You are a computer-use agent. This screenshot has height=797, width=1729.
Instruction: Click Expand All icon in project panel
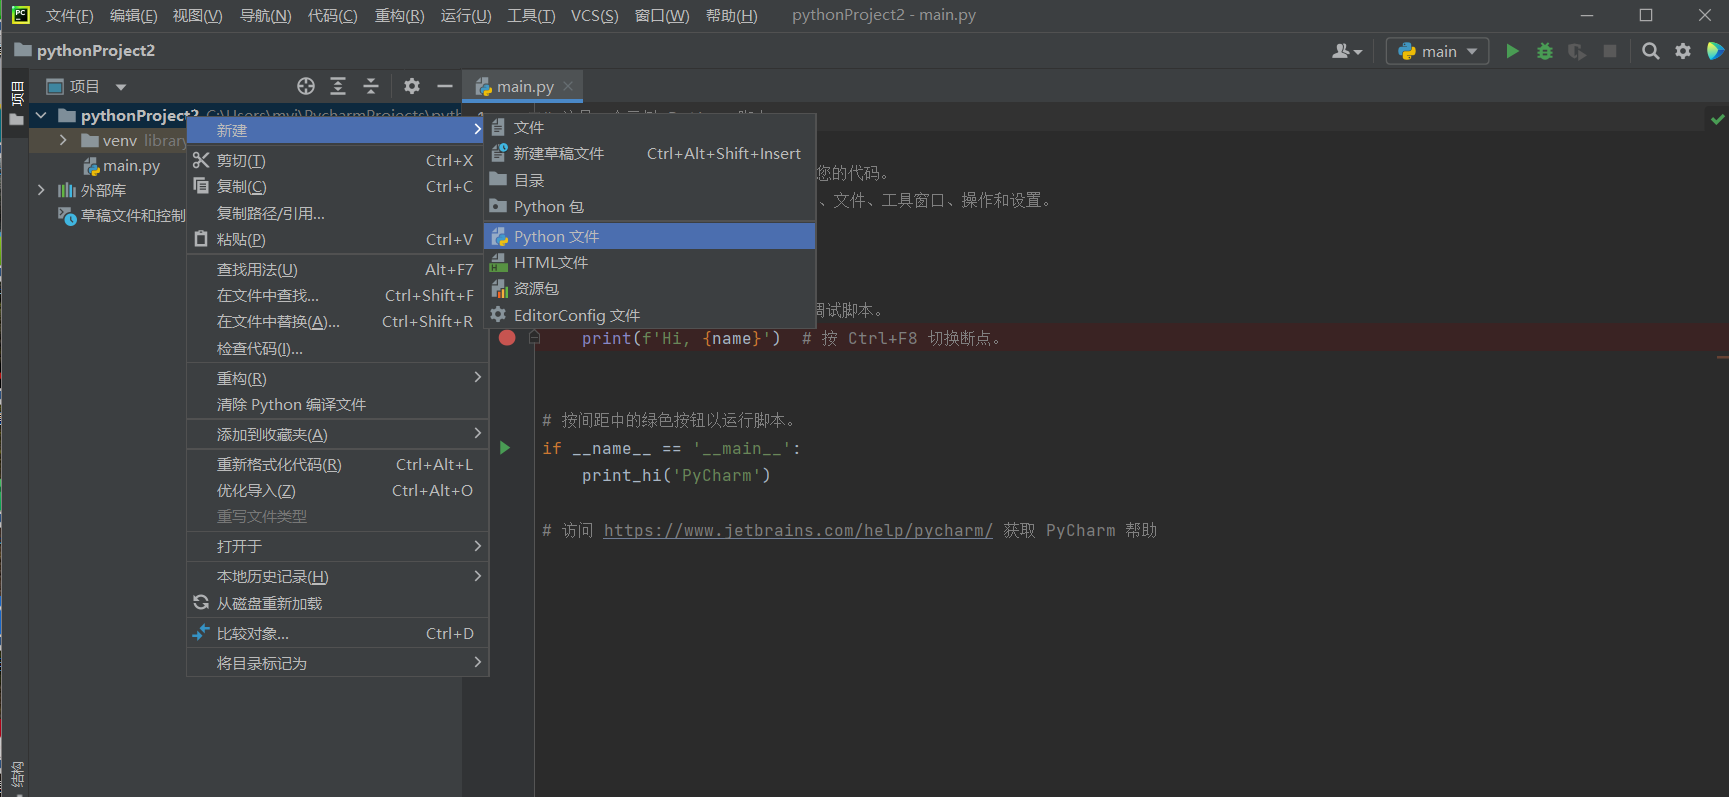point(338,86)
